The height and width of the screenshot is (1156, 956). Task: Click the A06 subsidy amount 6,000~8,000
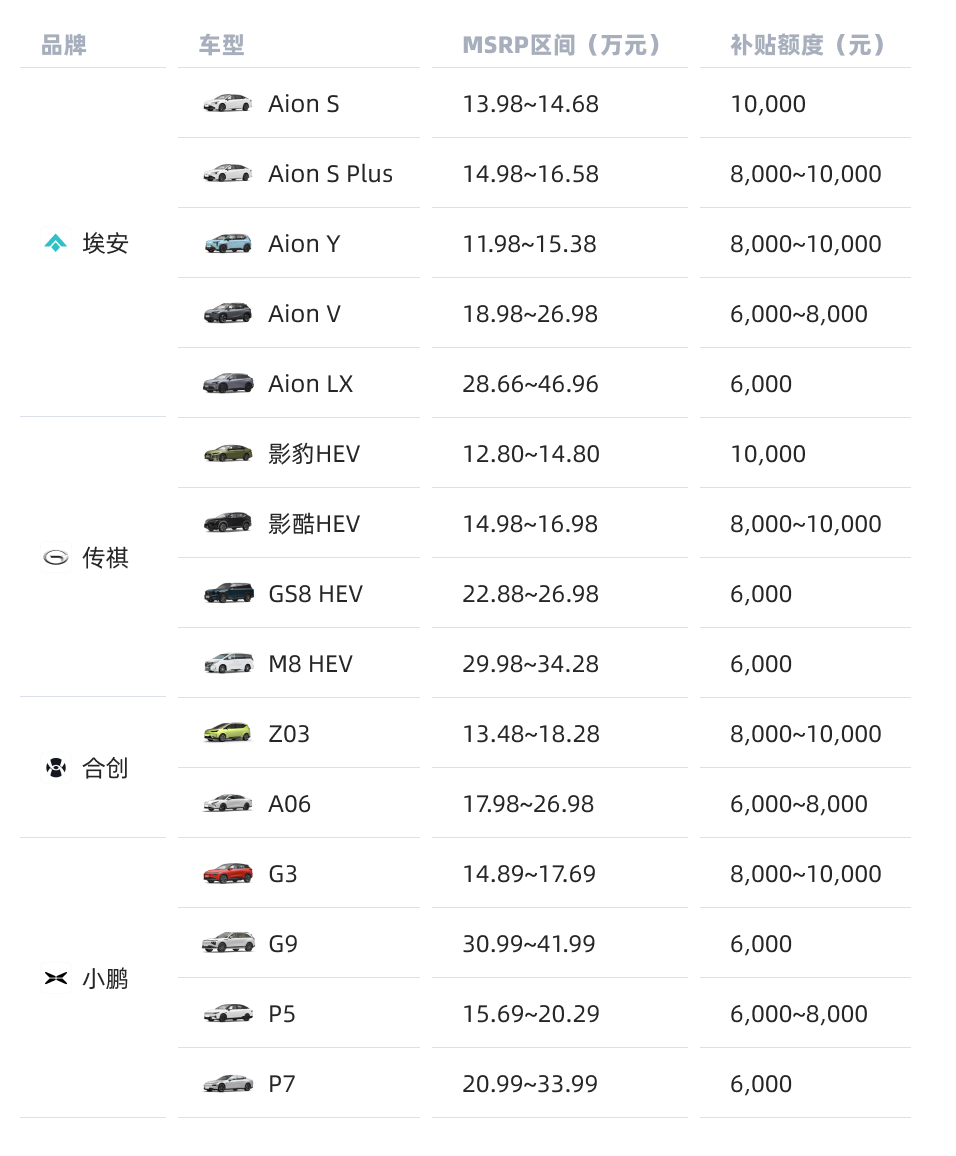click(798, 804)
